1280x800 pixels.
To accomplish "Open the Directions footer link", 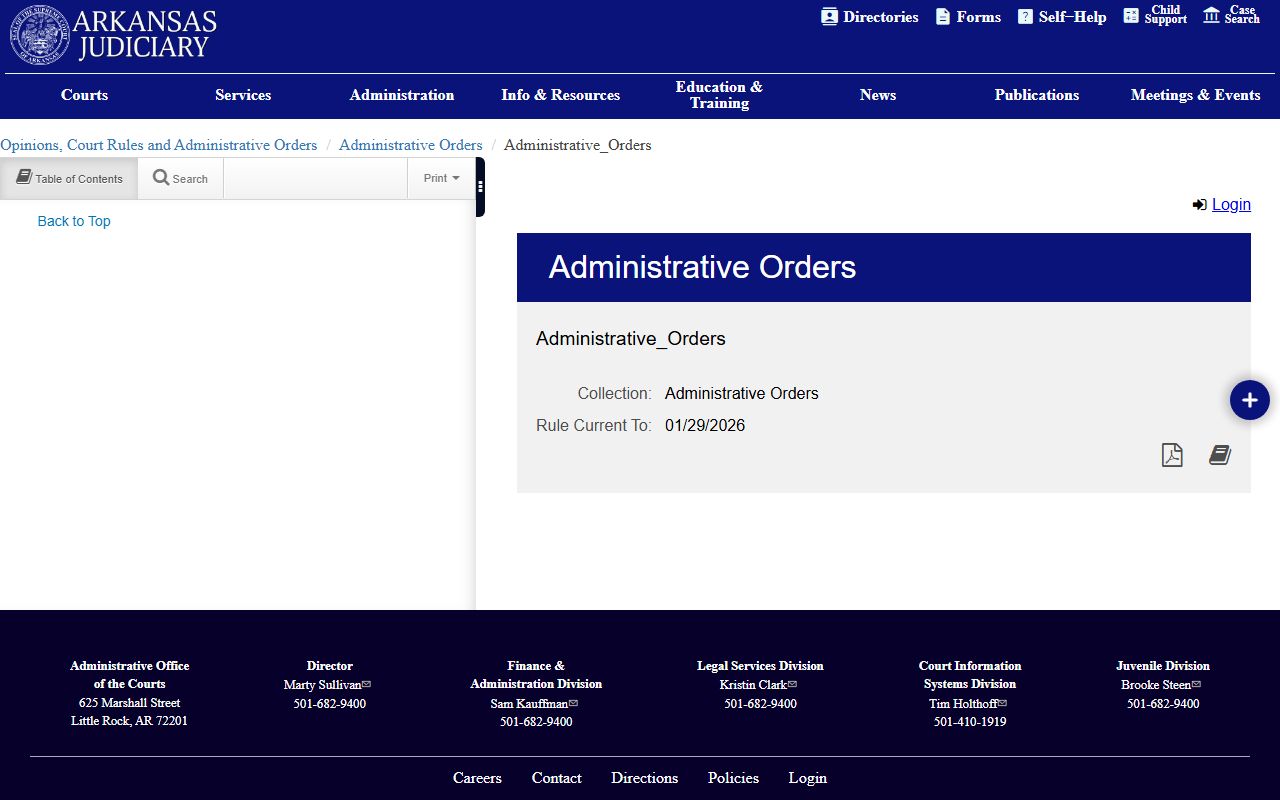I will 645,778.
